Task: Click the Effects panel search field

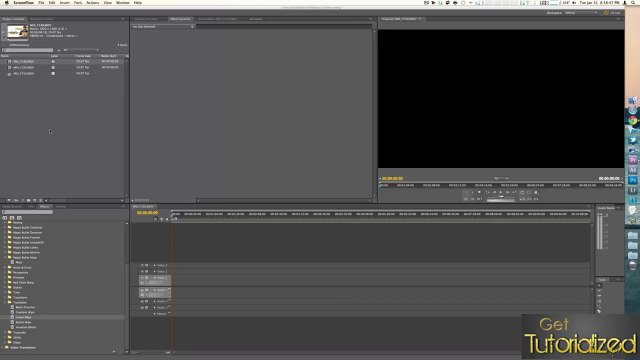Action: [x=28, y=212]
